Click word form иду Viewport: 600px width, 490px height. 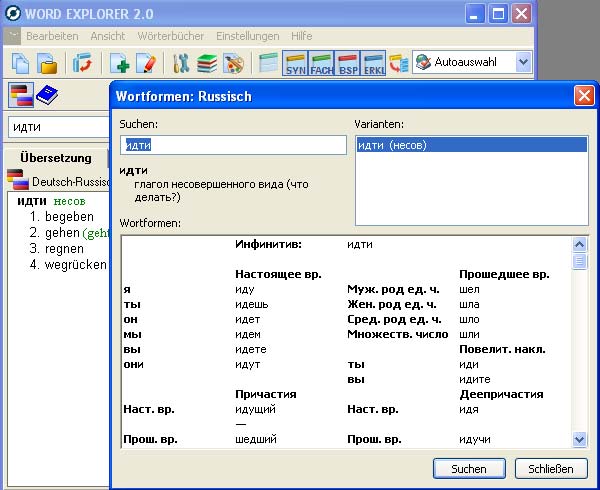(245, 290)
